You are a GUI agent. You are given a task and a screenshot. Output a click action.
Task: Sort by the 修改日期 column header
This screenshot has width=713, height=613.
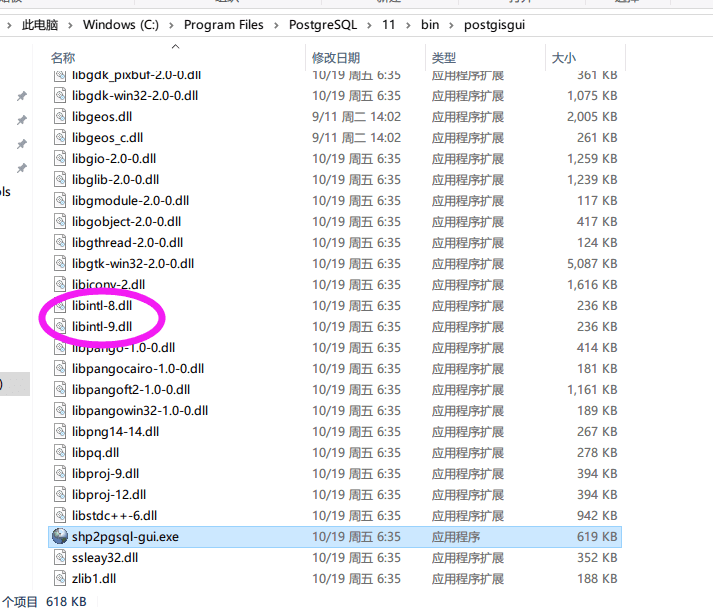(x=335, y=58)
